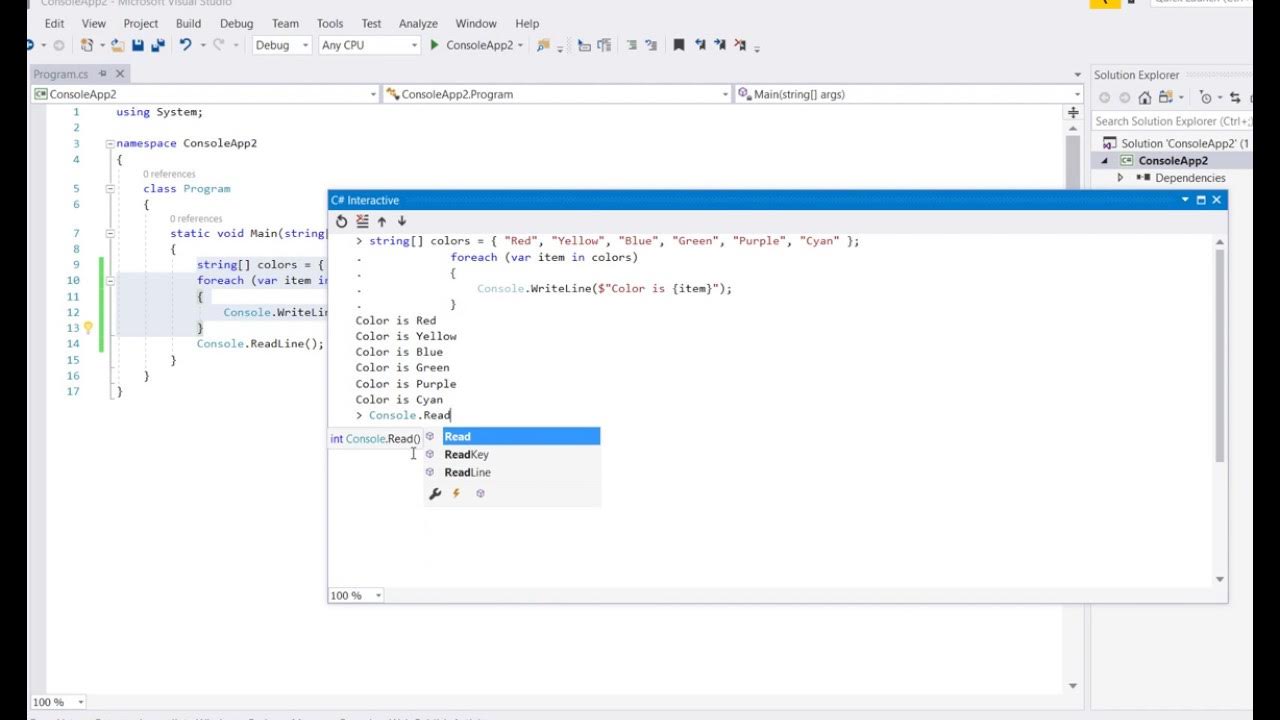Open the Debug menu
Viewport: 1280px width, 720px height.
pyautogui.click(x=236, y=23)
